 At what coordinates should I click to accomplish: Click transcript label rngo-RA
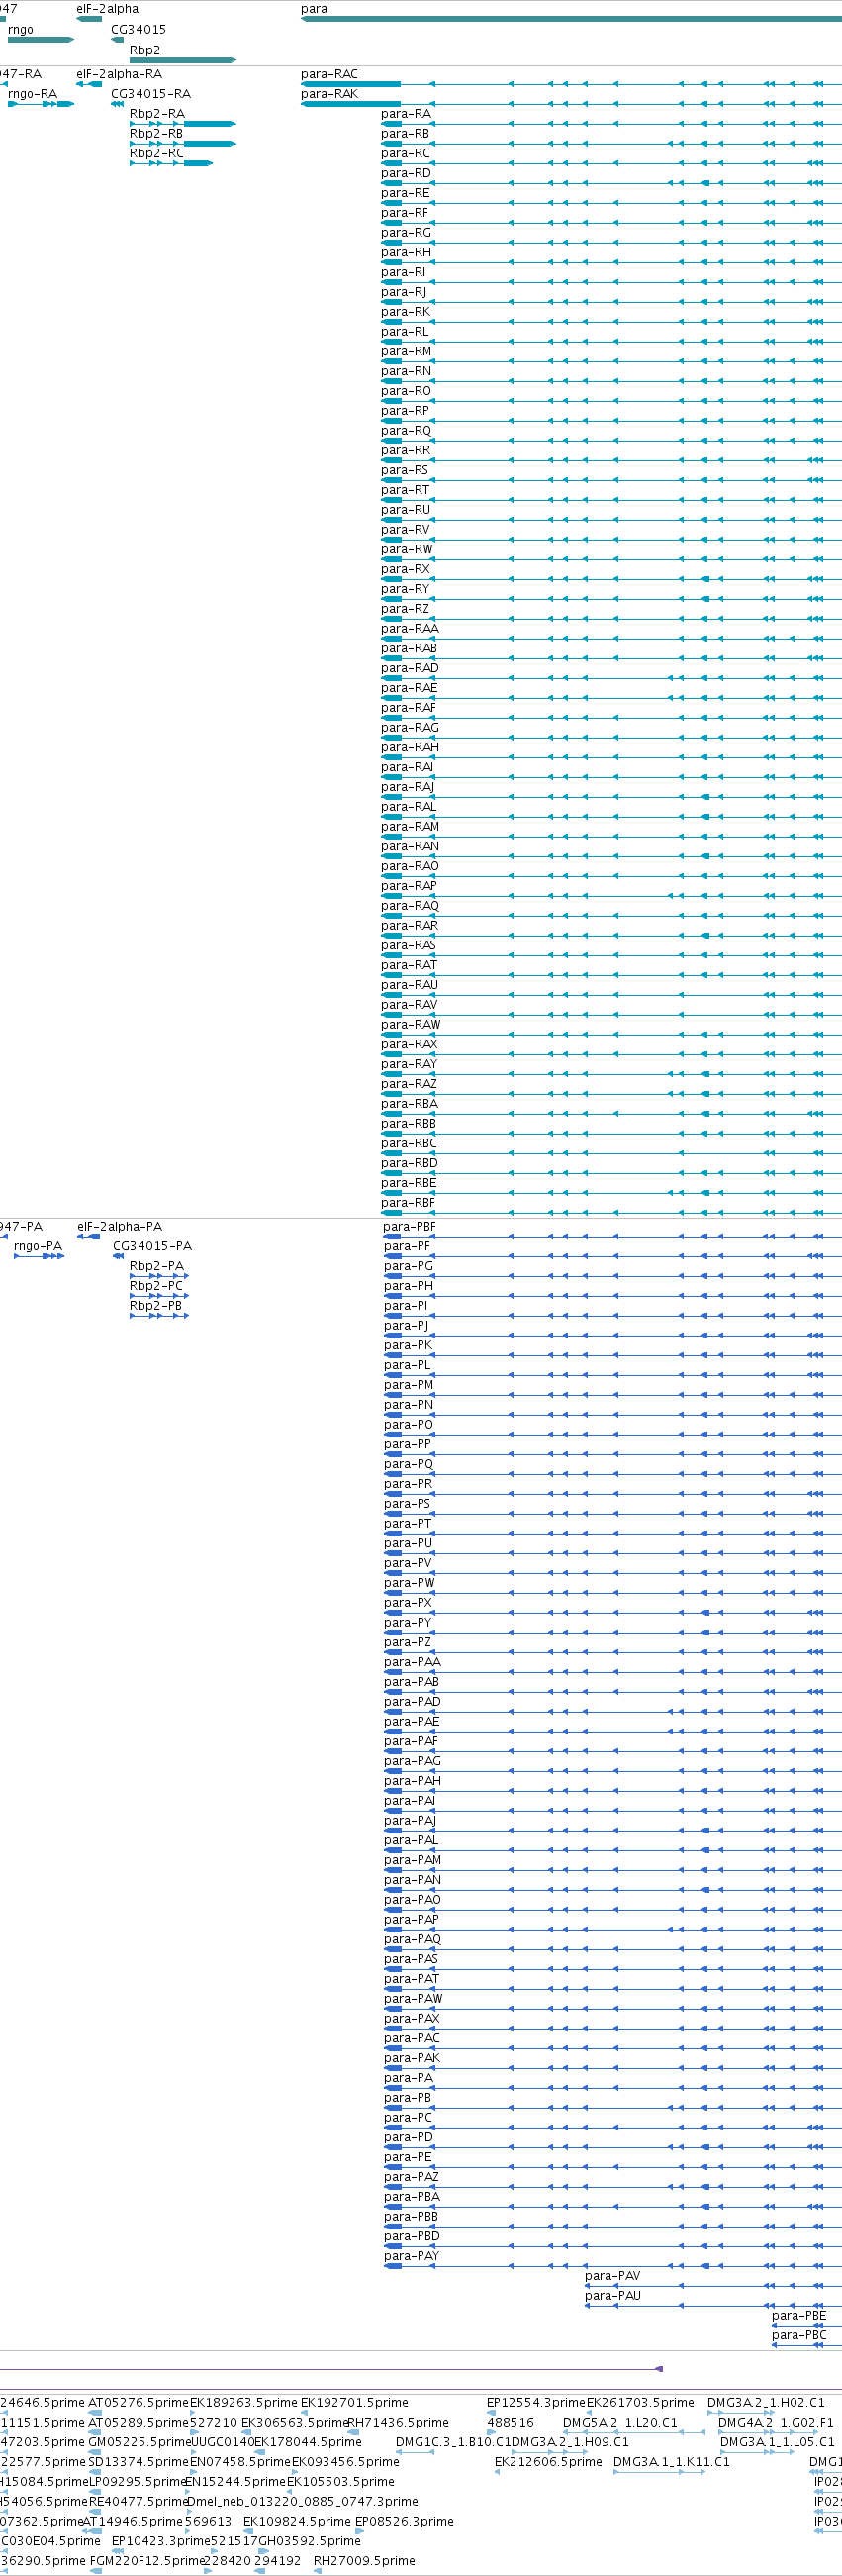[x=33, y=94]
